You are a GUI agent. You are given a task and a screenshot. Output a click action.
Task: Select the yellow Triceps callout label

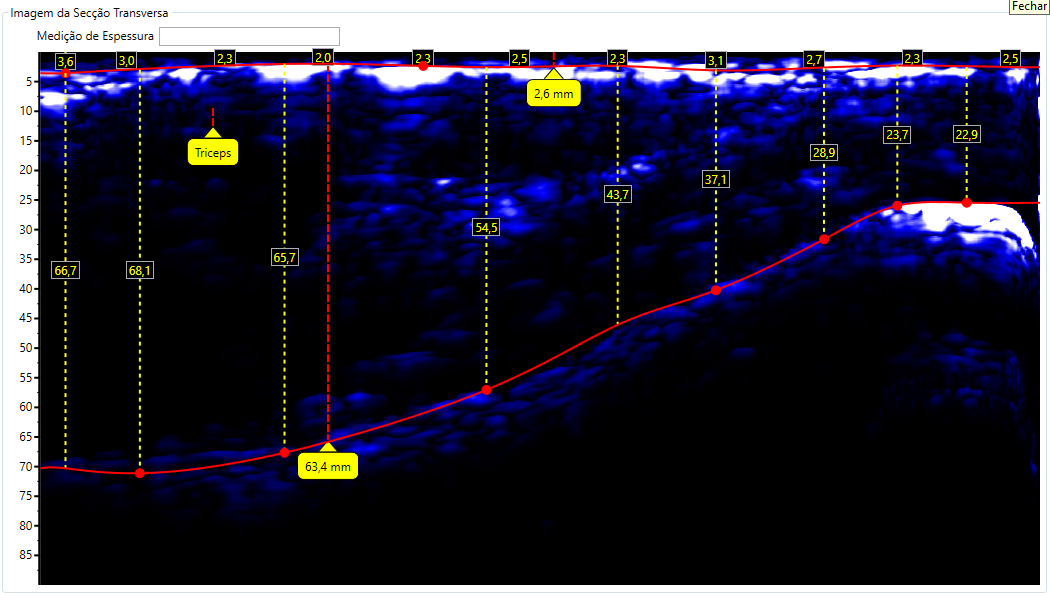(x=212, y=154)
